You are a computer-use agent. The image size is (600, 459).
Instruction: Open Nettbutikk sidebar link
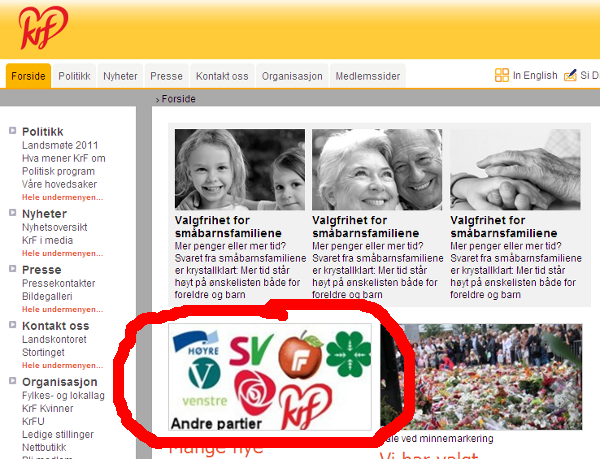(44, 448)
